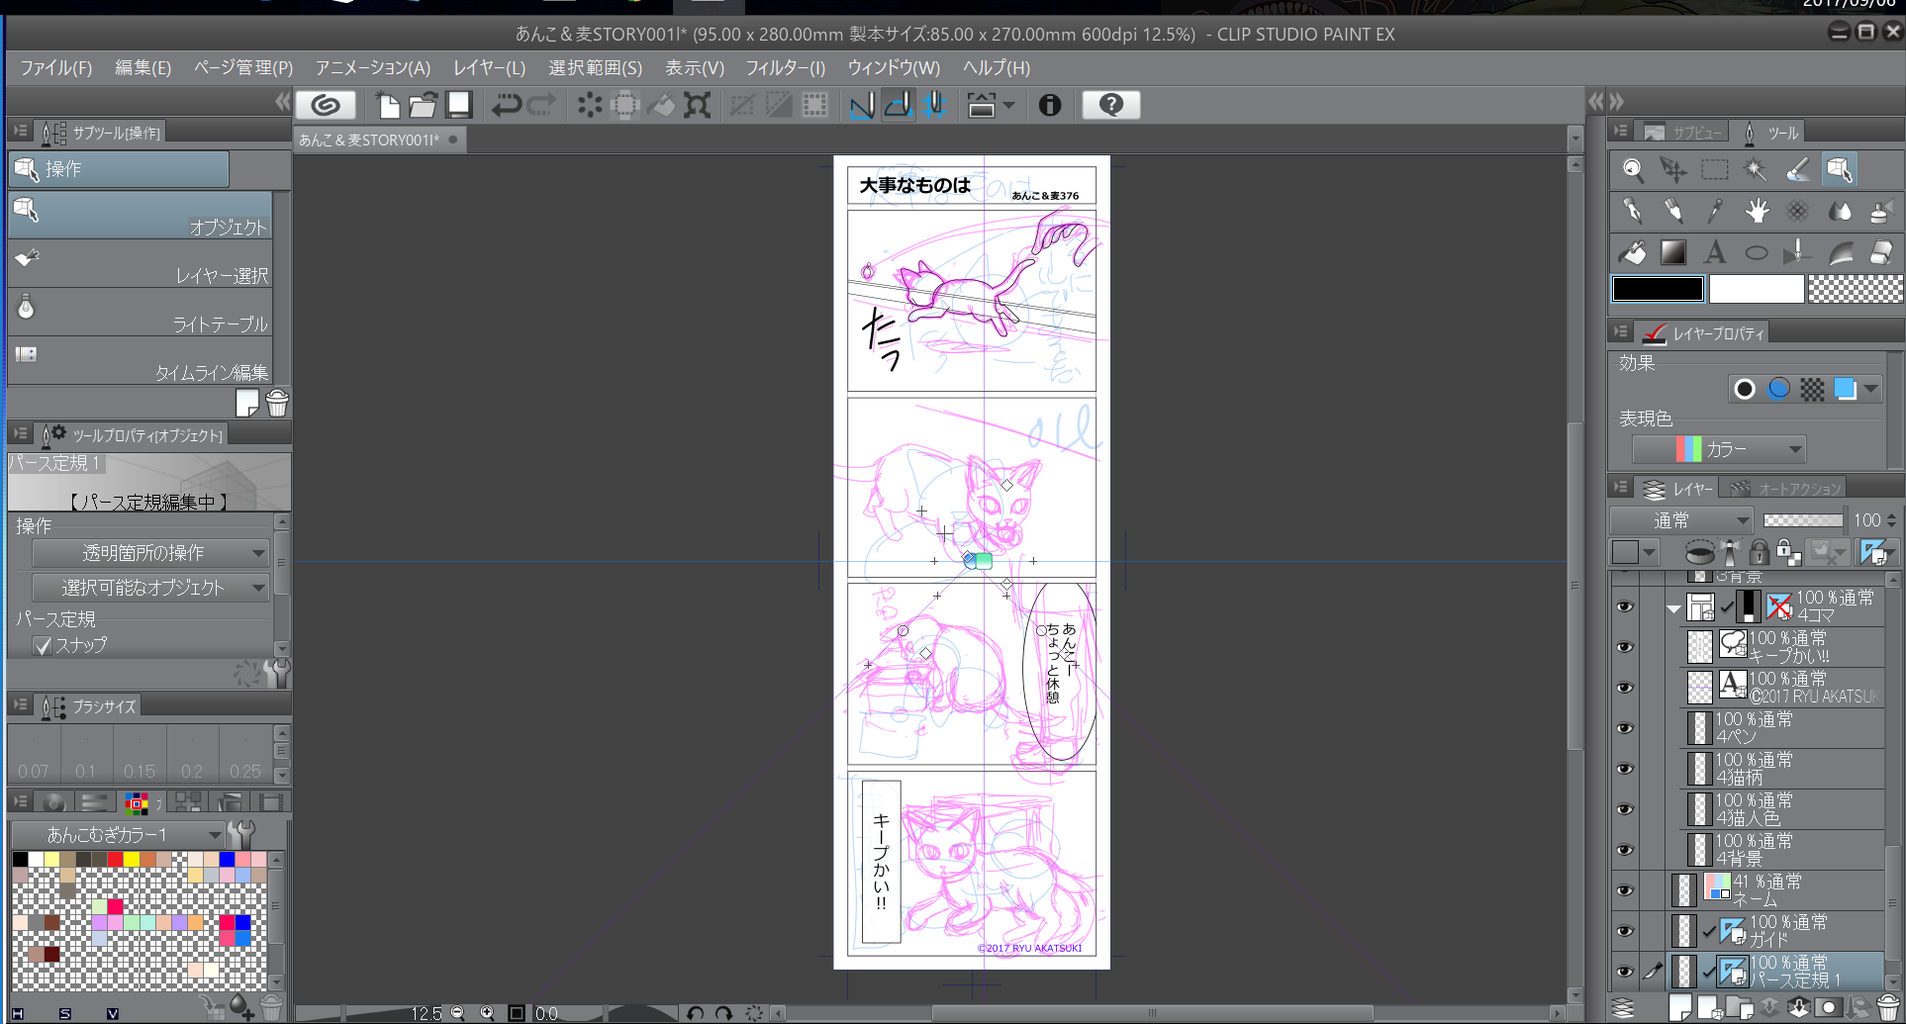The height and width of the screenshot is (1024, 1906).
Task: Open the ウィンドウ(W) menu
Action: tap(893, 68)
